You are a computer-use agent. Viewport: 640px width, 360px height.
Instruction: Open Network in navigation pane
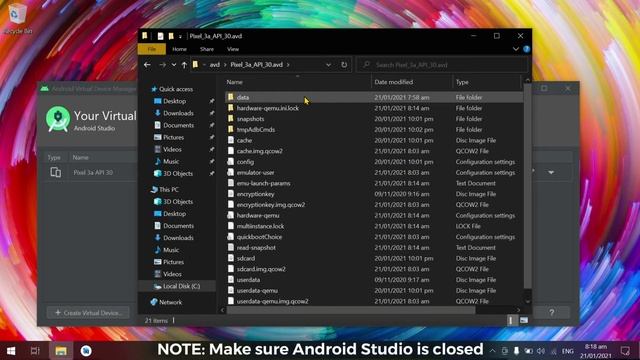coord(171,302)
